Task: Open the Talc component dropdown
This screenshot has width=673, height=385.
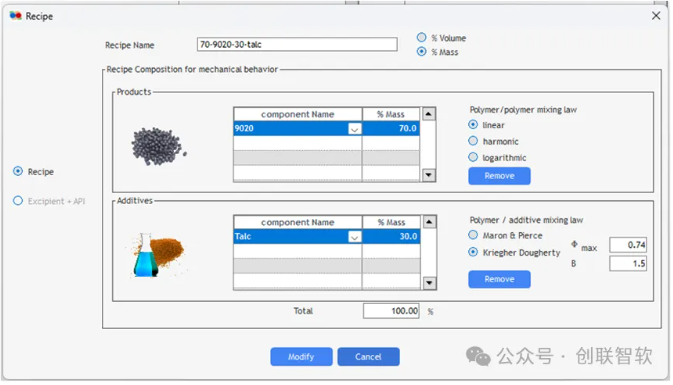Action: pyautogui.click(x=355, y=237)
